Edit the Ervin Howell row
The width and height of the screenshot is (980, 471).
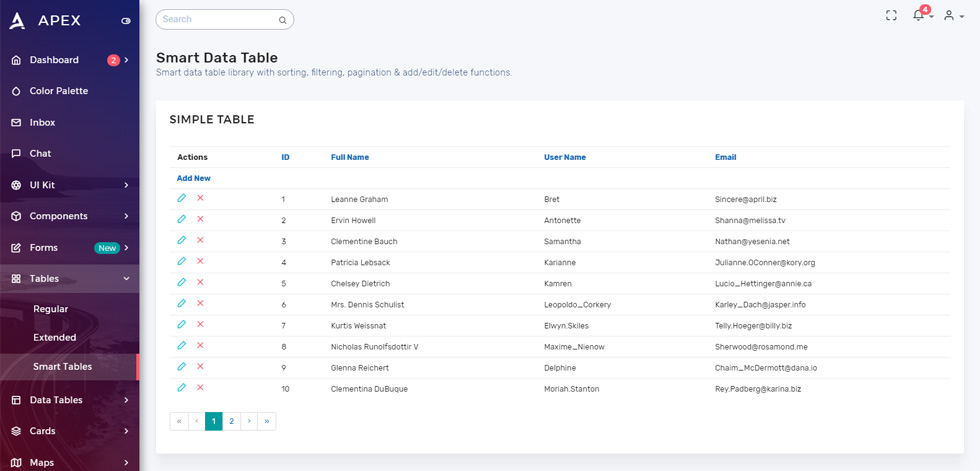coord(181,219)
